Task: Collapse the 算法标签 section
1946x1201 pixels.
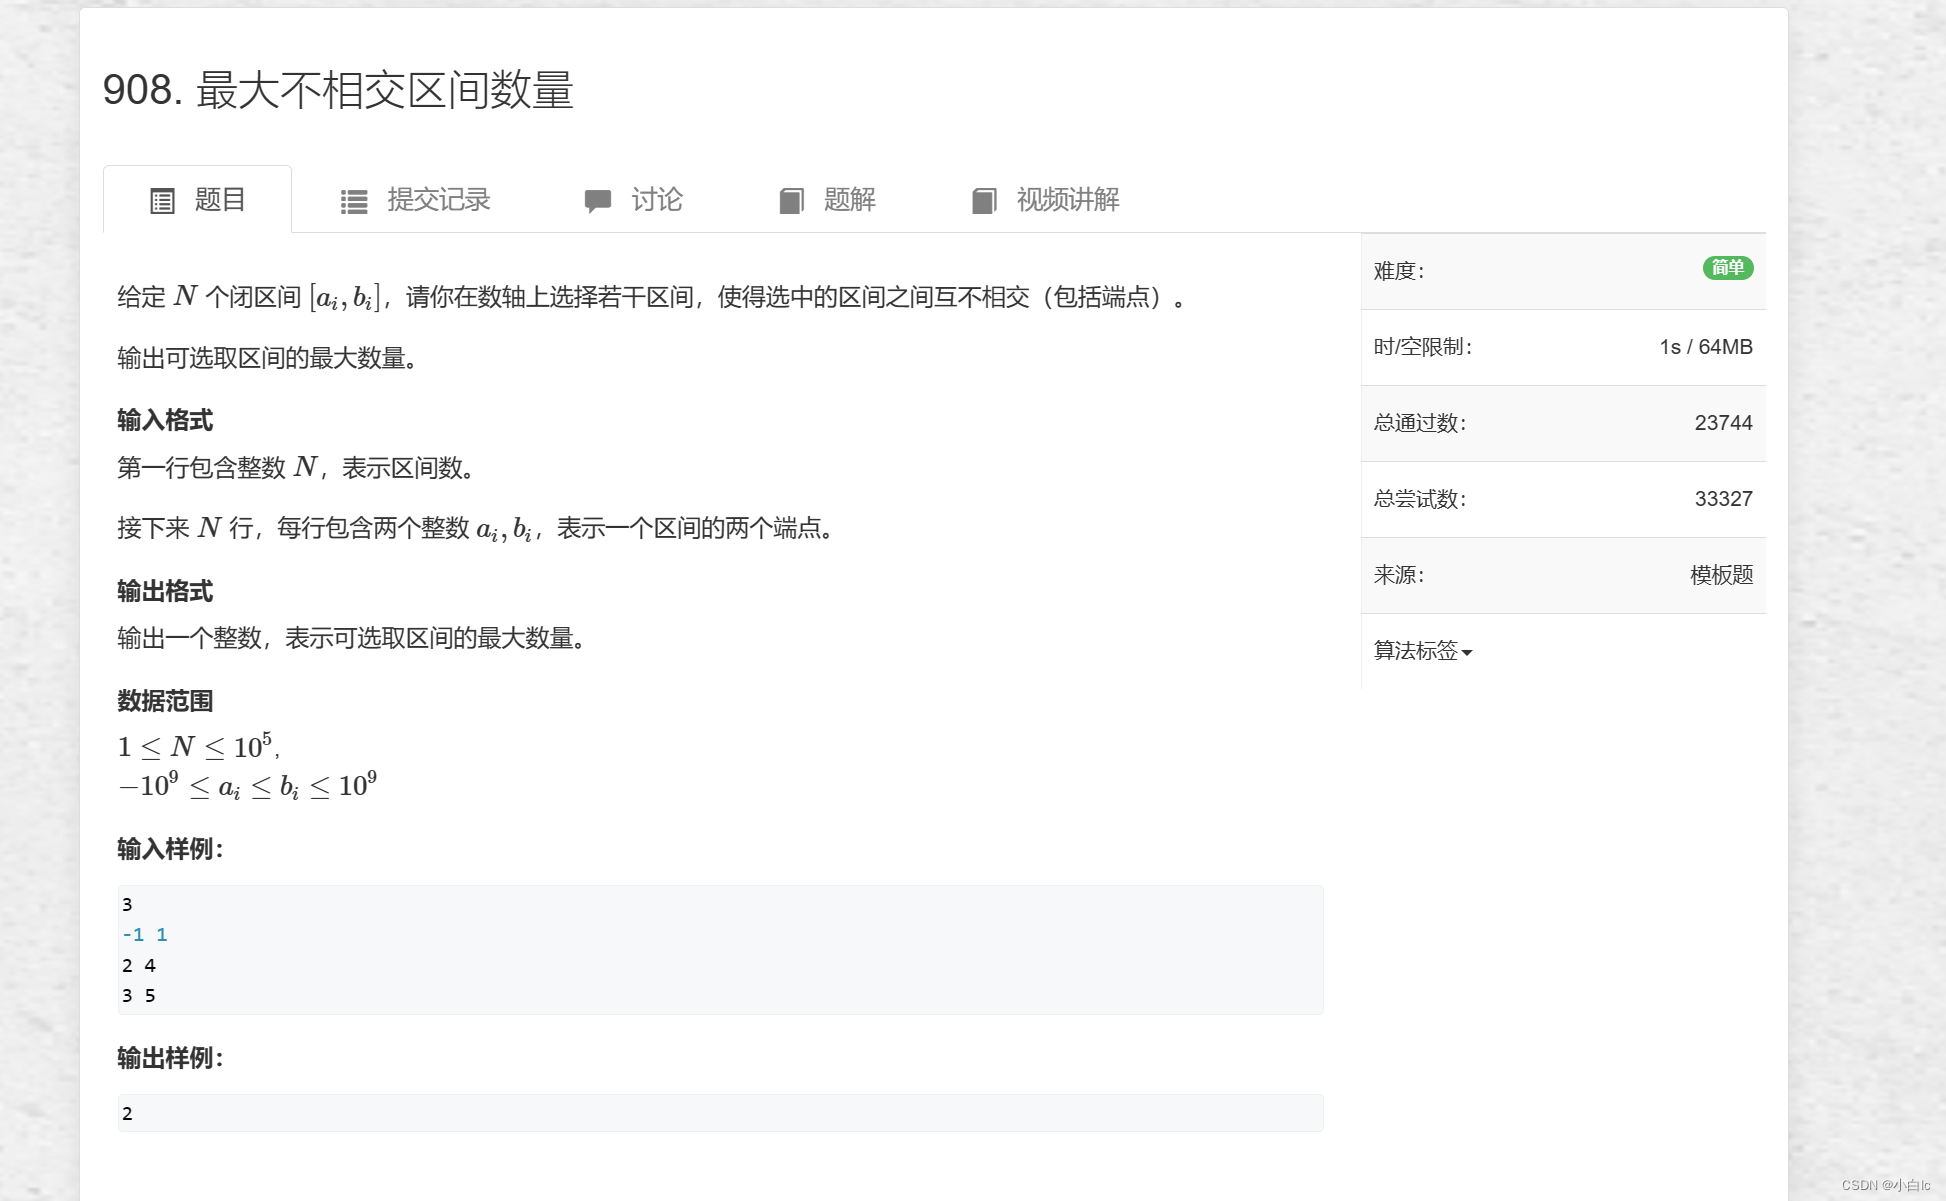Action: tap(1421, 651)
